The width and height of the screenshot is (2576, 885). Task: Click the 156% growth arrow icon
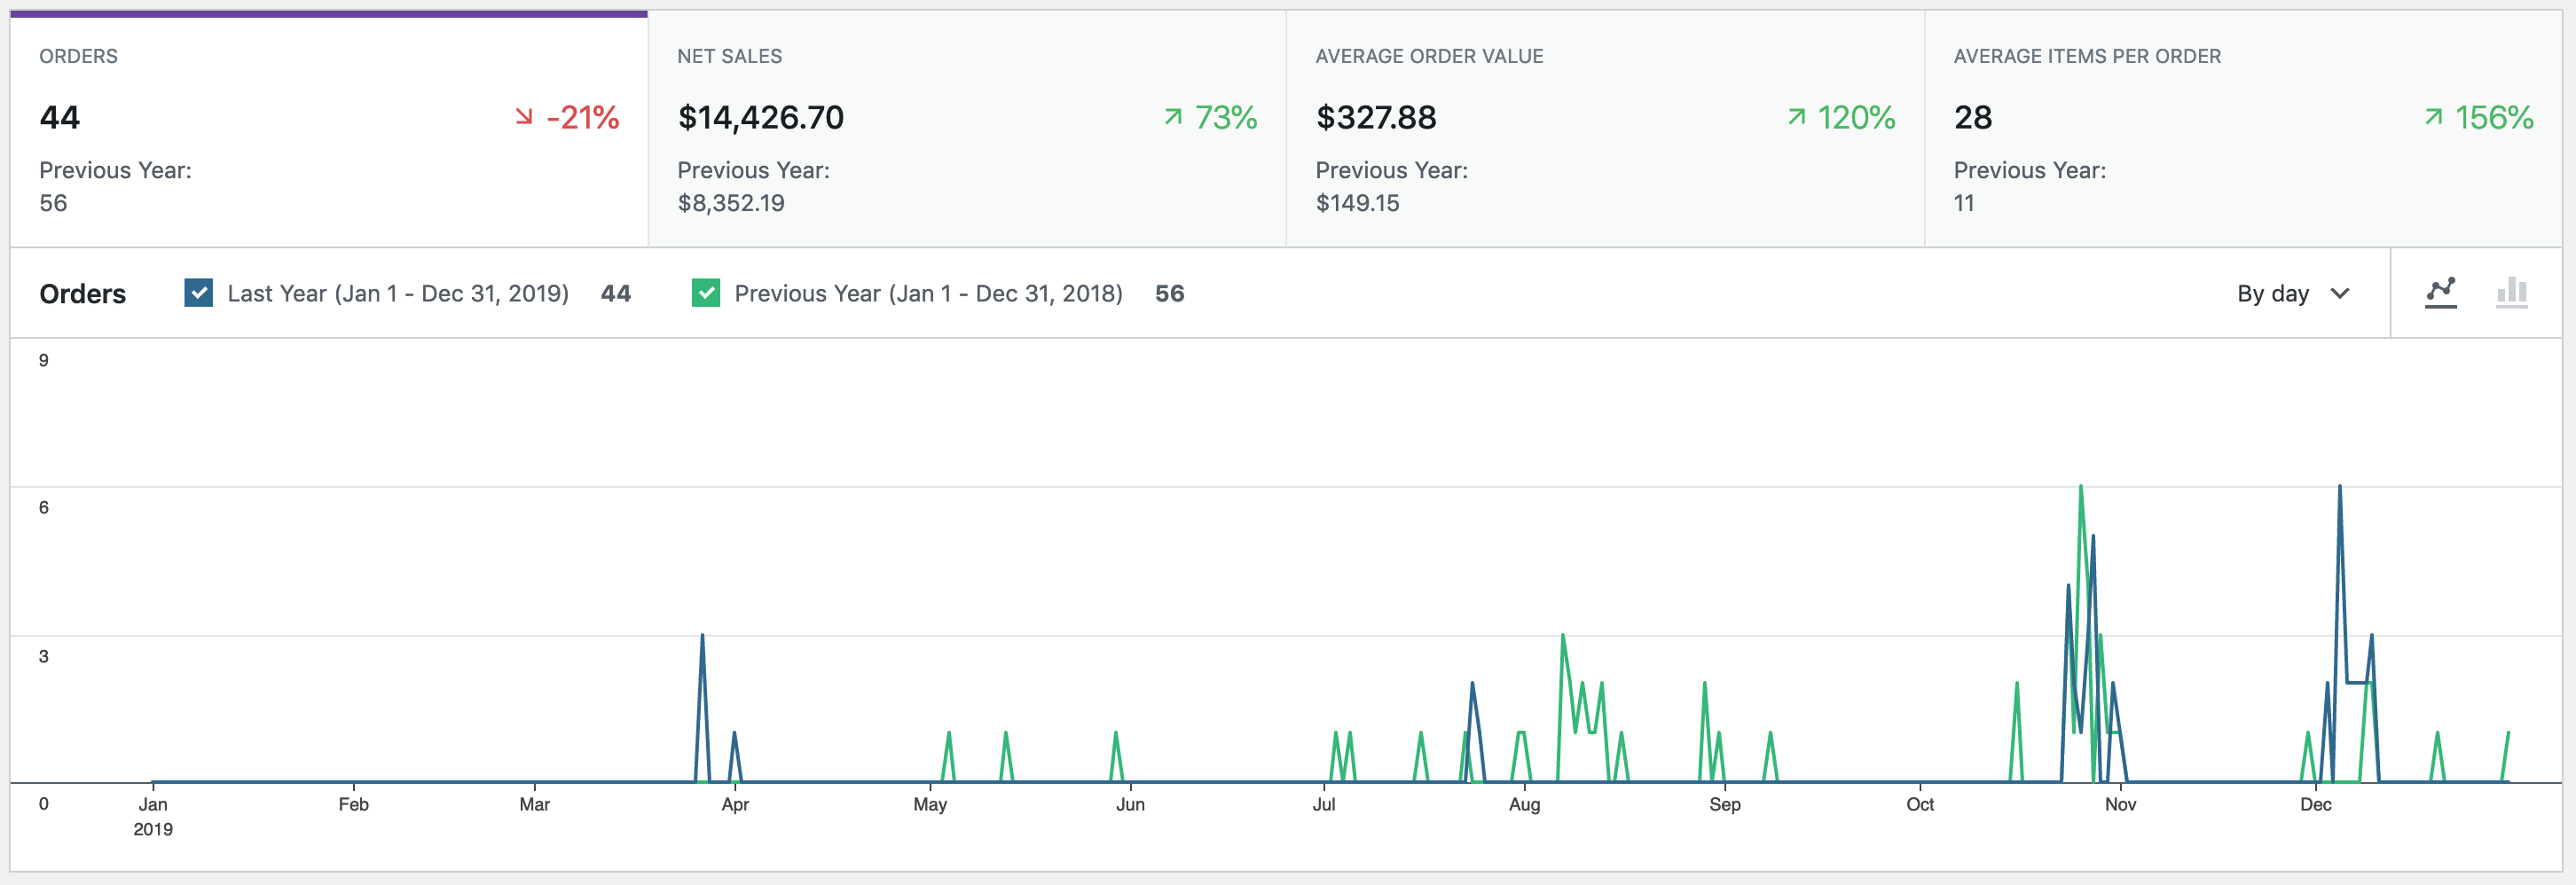(2434, 117)
